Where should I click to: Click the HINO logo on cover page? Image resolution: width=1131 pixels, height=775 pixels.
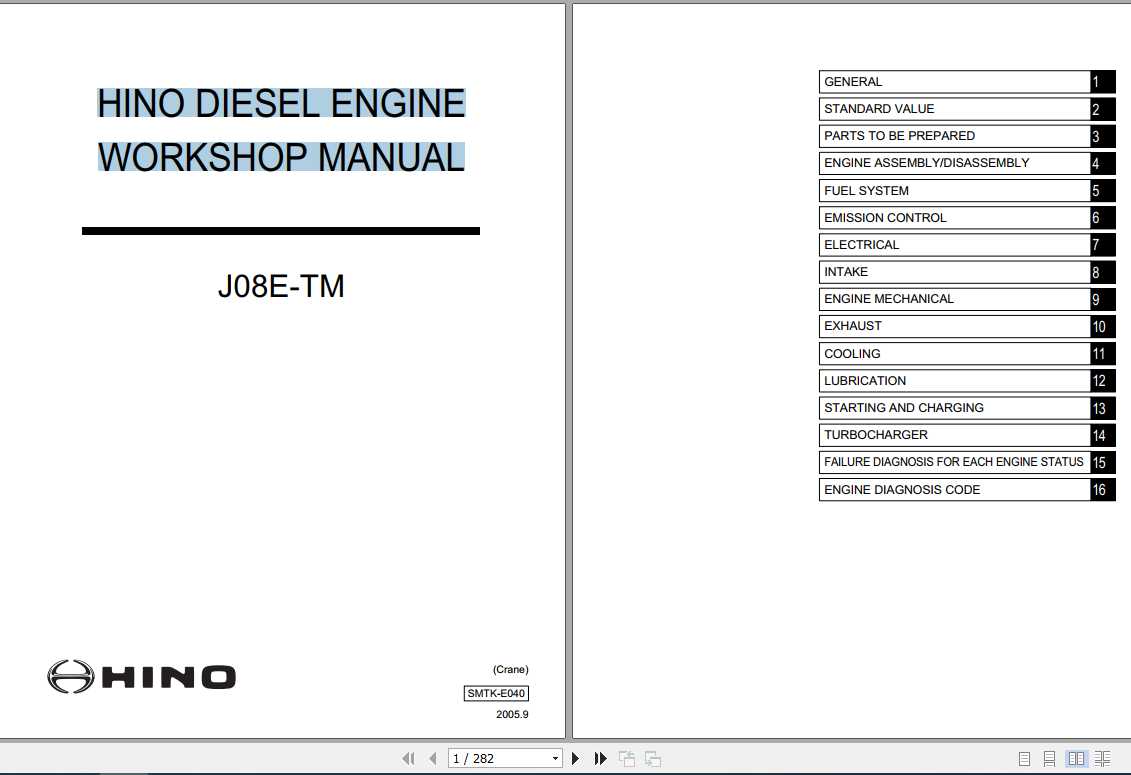(x=141, y=677)
